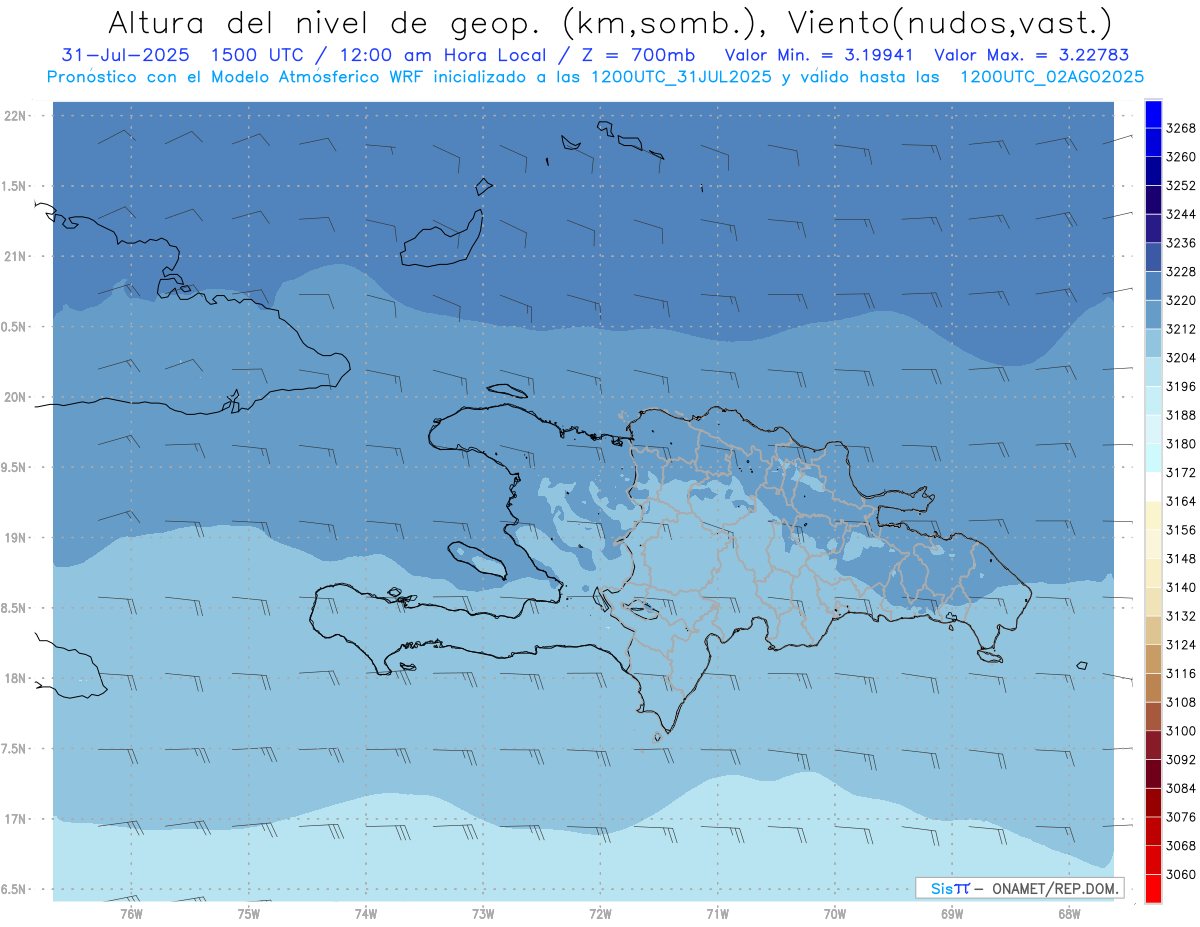Click the '69W' longitude label
Image resolution: width=1200 pixels, height=927 pixels.
tap(952, 913)
